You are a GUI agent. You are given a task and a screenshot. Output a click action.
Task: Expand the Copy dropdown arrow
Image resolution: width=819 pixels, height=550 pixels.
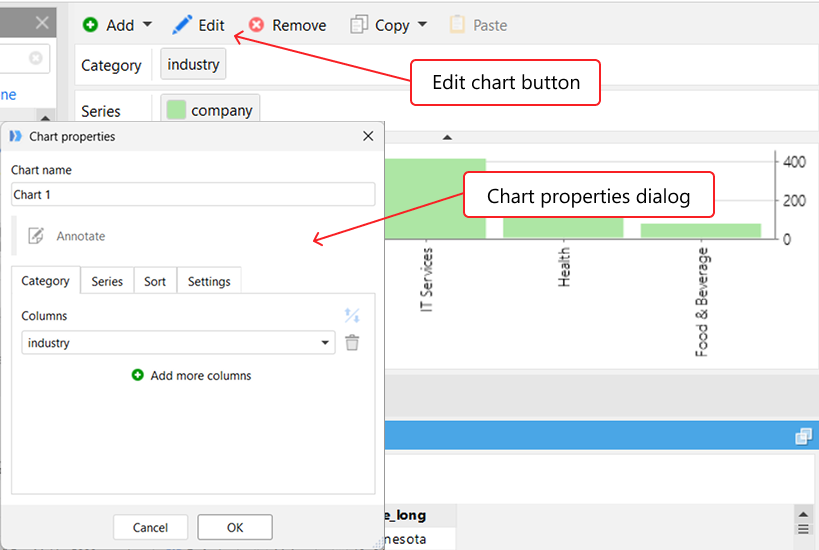[x=423, y=24]
